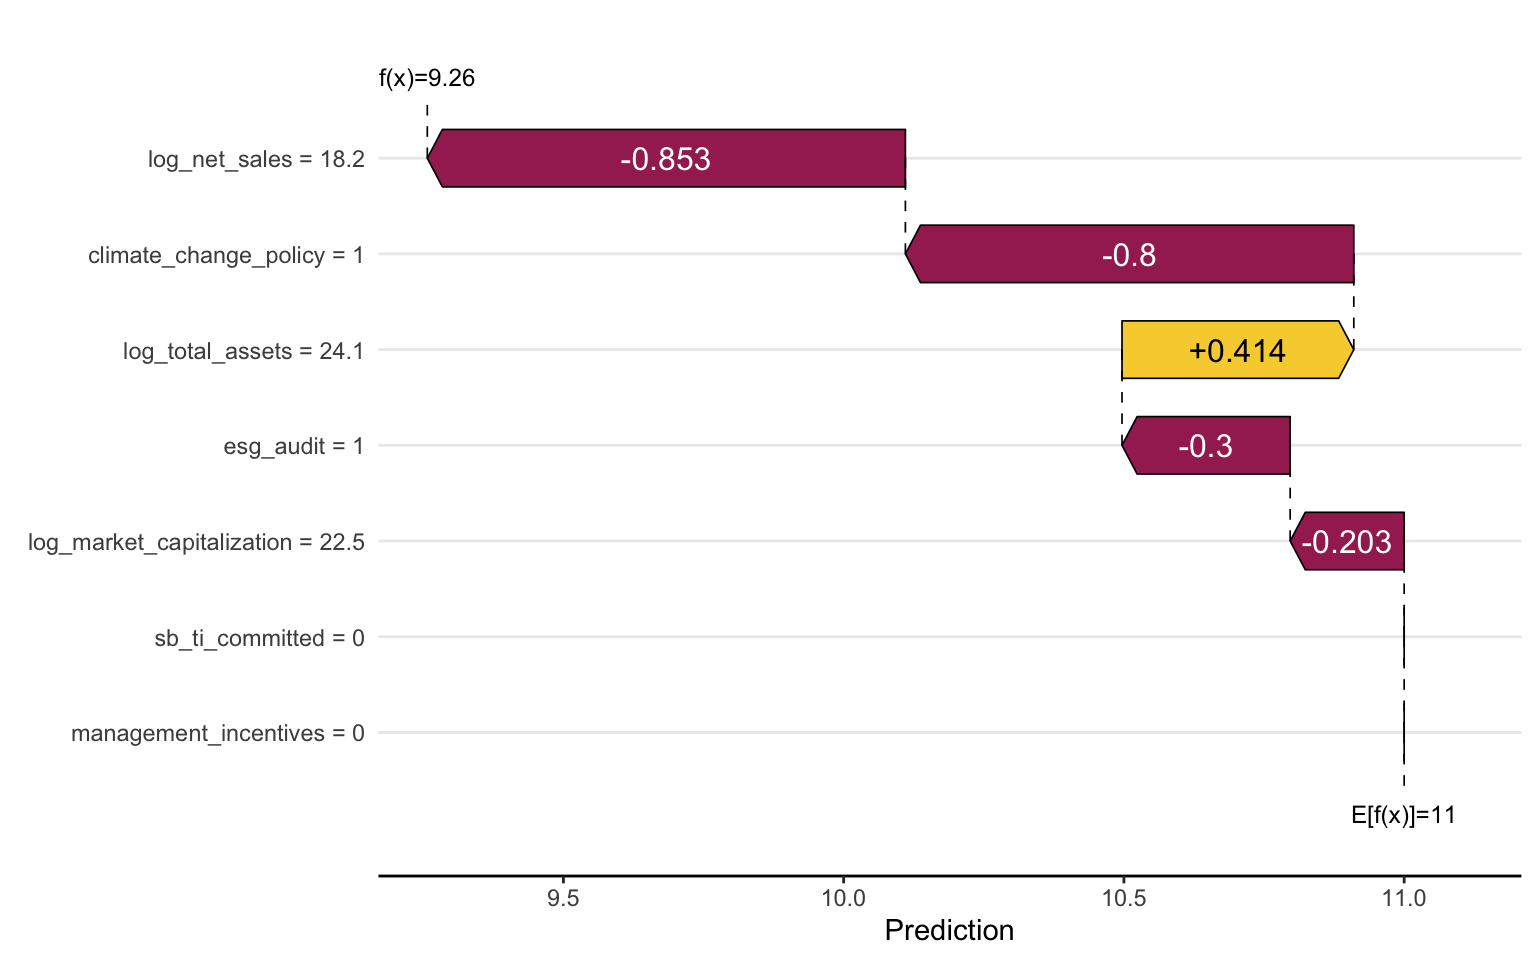Image resolution: width=1536 pixels, height=960 pixels.
Task: Click the 'log_net_sales = 18.2' axis label
Action: click(256, 159)
